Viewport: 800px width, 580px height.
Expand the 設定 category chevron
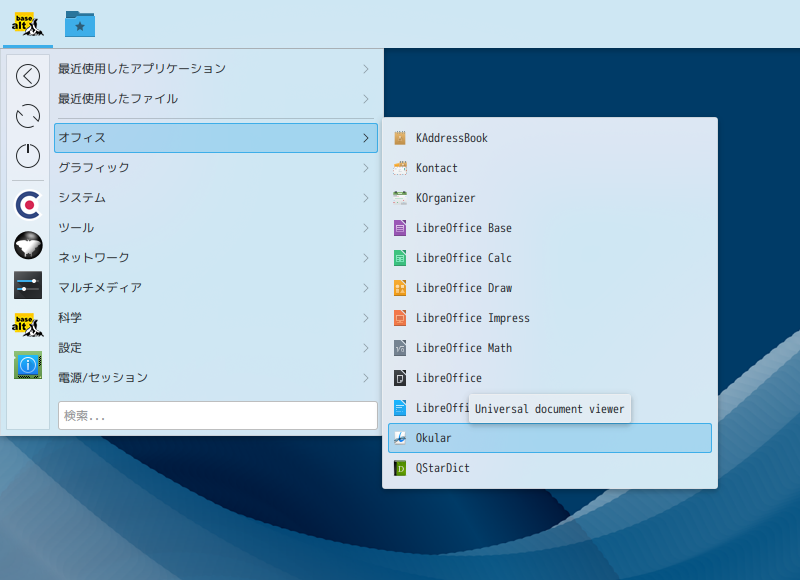[x=366, y=348]
